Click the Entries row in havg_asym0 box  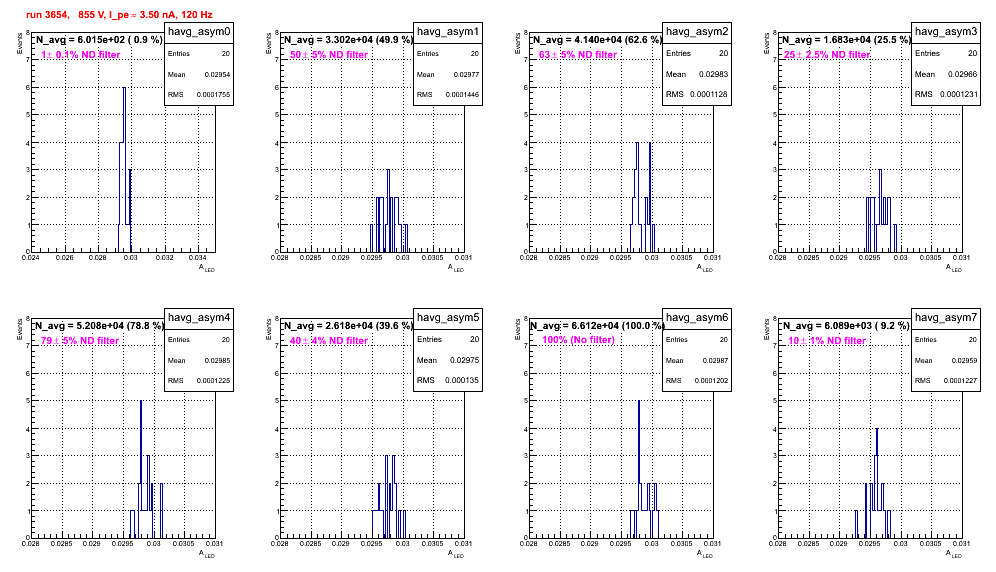coord(199,54)
